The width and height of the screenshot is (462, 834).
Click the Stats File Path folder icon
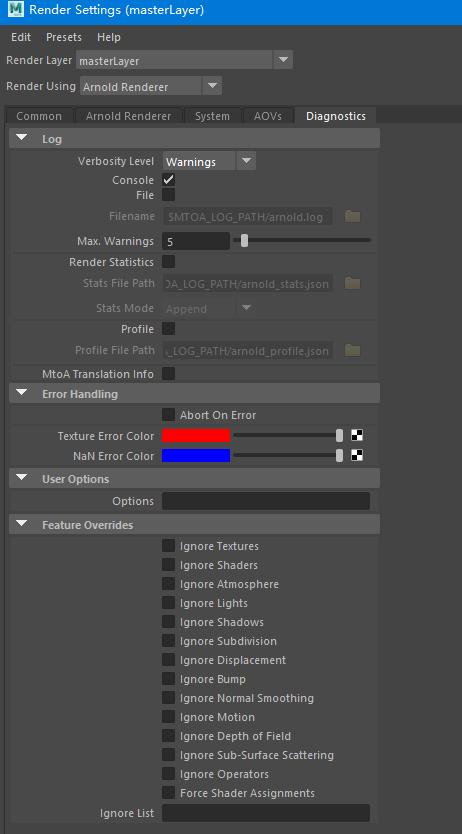(352, 283)
